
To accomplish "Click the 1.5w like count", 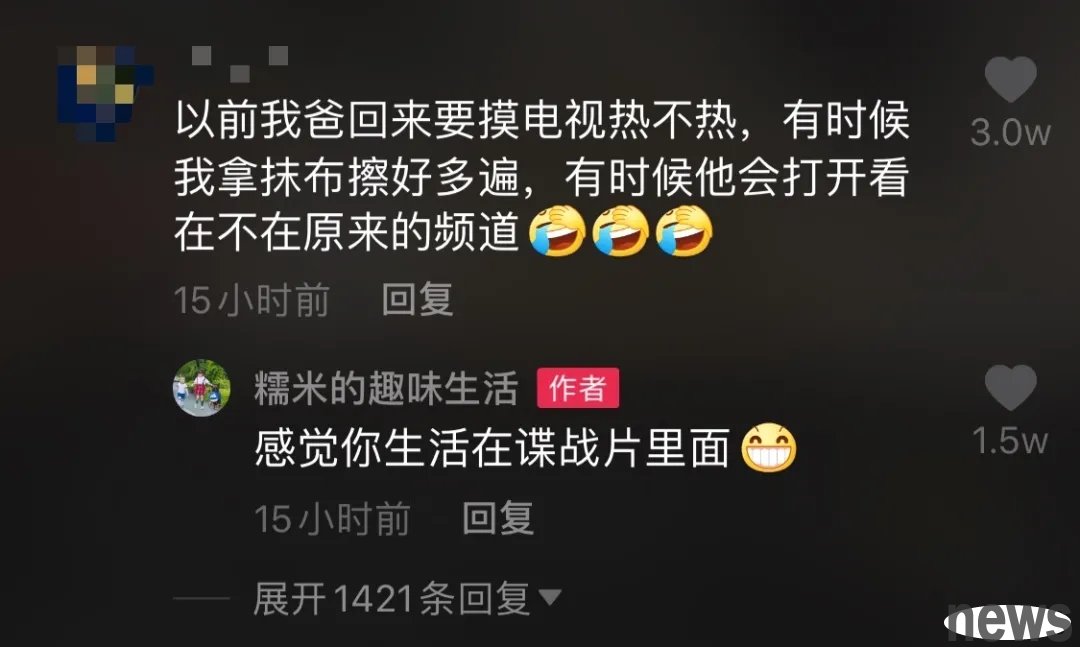I will 1010,440.
